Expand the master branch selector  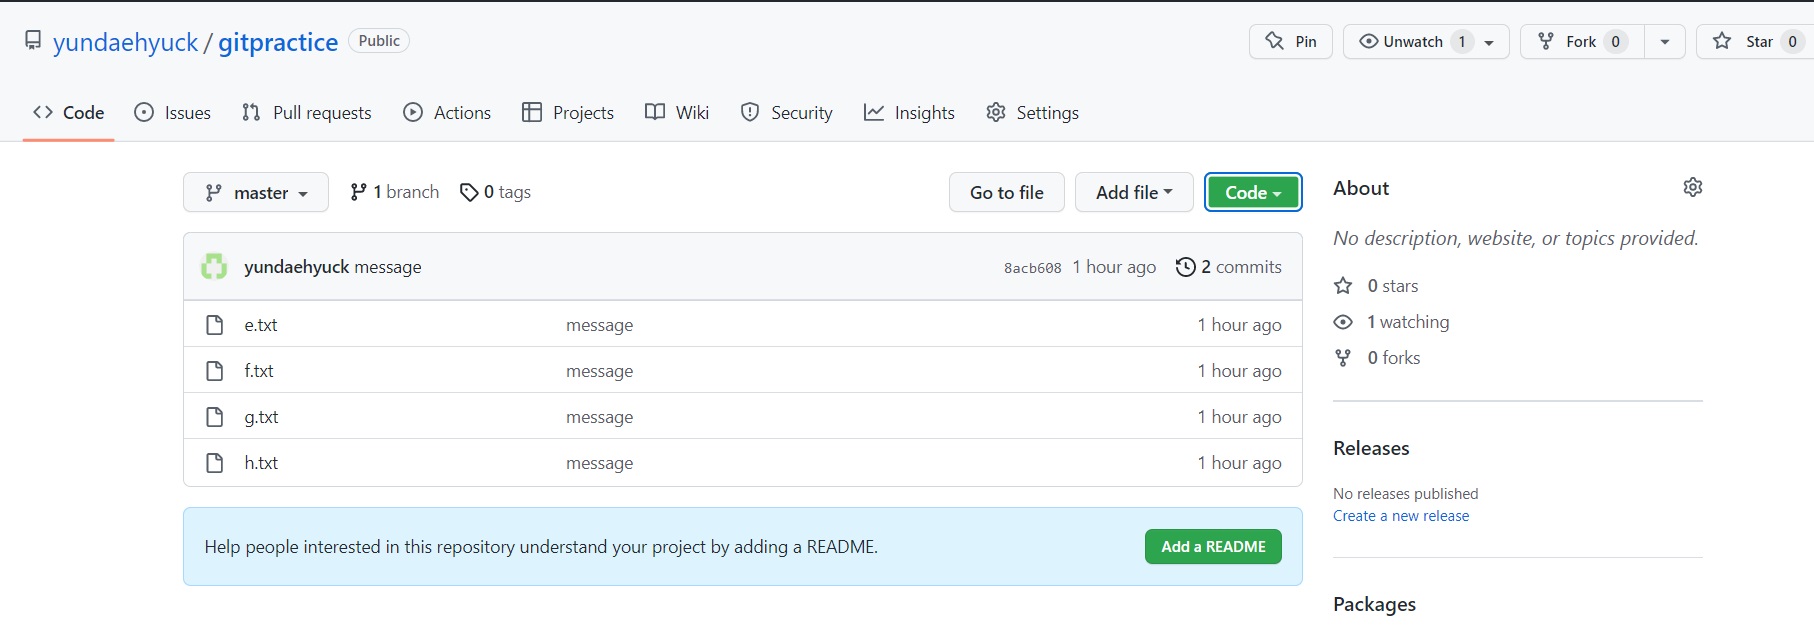(x=256, y=192)
